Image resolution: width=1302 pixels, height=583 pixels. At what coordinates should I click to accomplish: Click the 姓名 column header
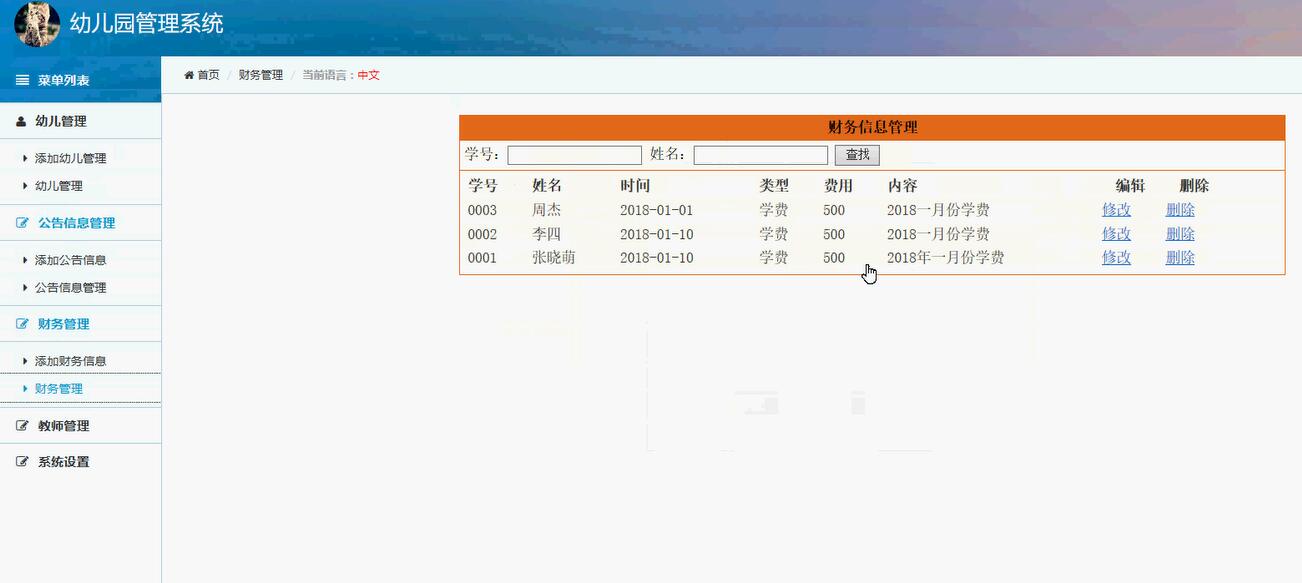tap(547, 186)
